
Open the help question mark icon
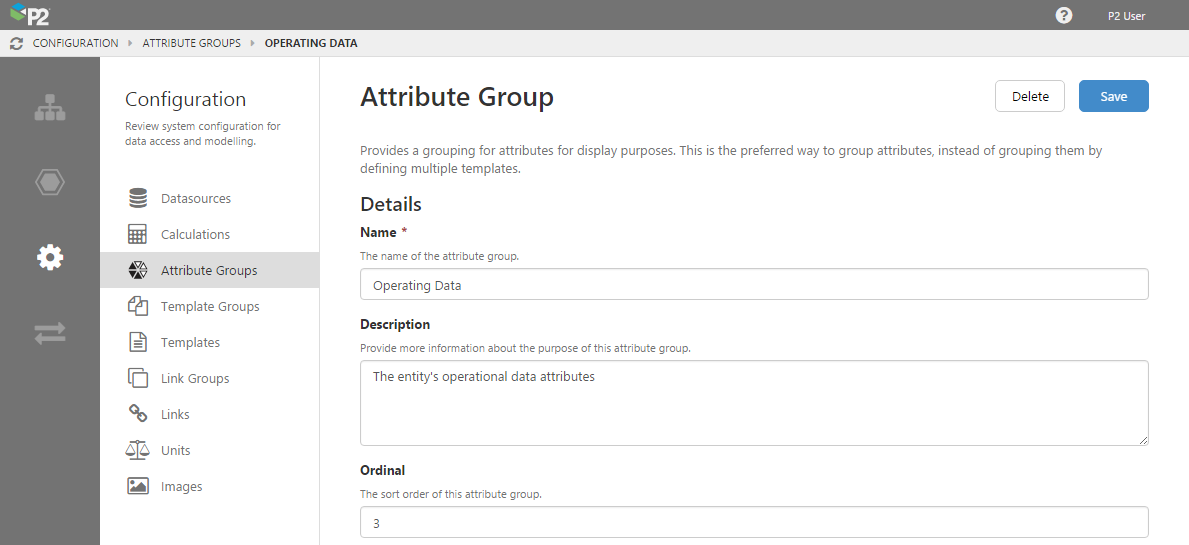coord(1064,15)
